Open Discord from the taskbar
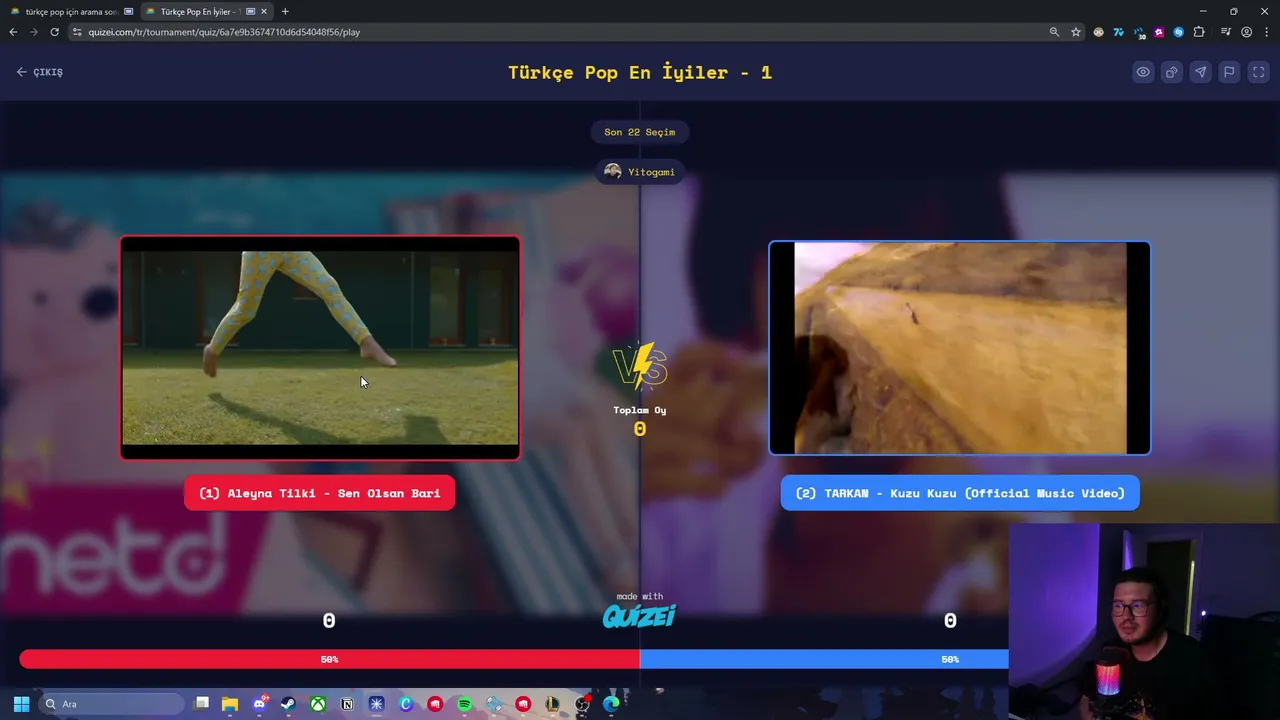The height and width of the screenshot is (720, 1280). pos(259,704)
